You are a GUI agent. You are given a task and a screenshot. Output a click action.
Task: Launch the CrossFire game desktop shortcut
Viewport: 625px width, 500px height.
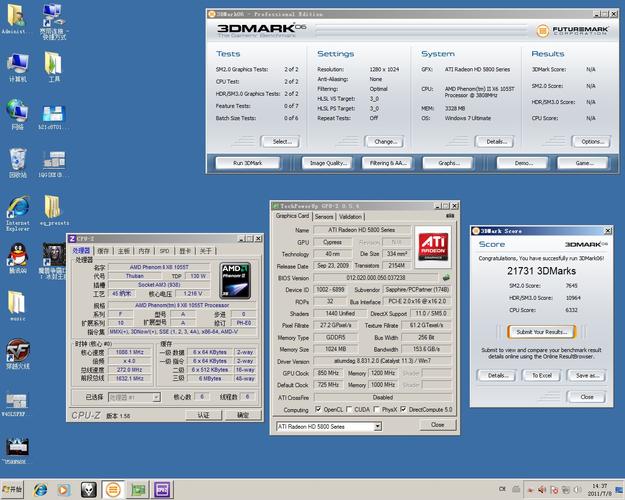(17, 350)
